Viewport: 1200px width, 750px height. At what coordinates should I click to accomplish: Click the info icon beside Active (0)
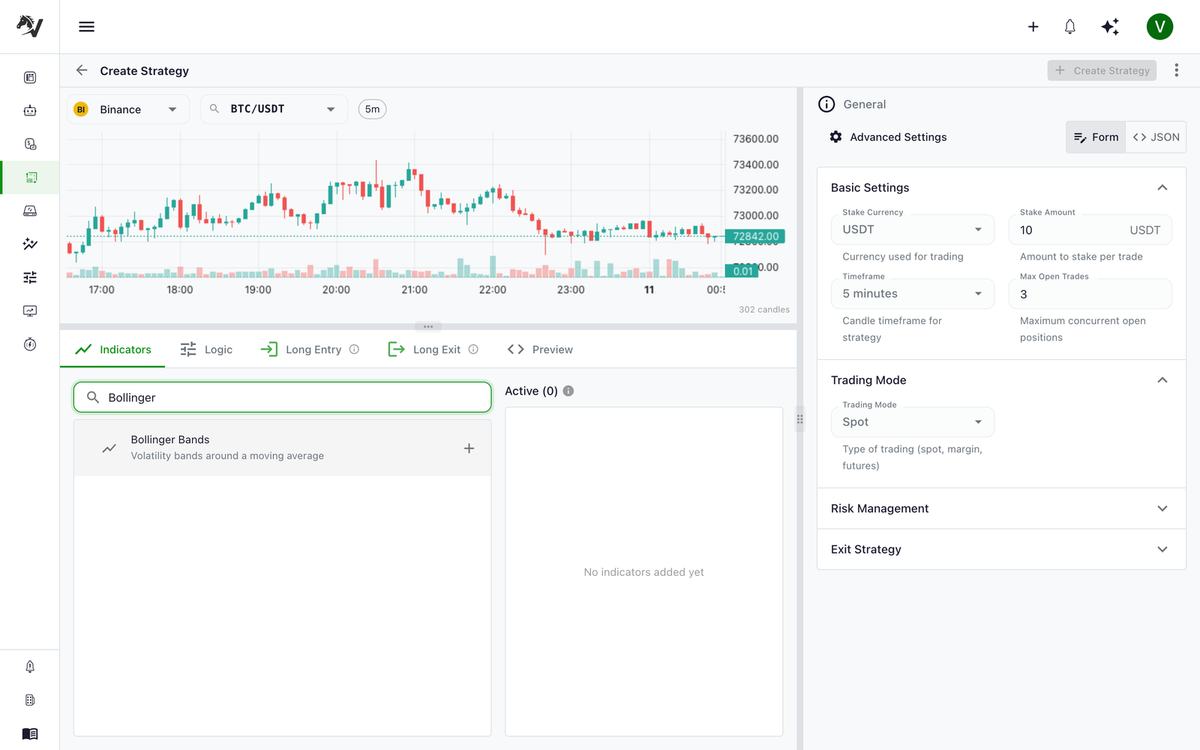pos(568,391)
